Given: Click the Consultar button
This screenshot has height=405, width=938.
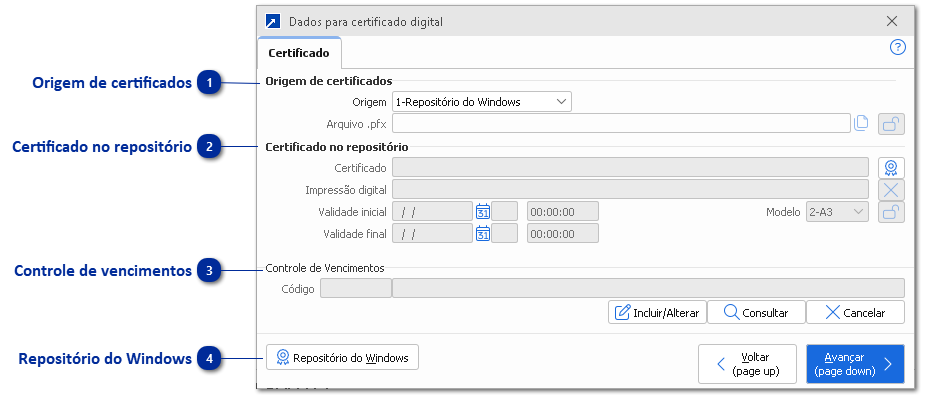Looking at the screenshot, I should 756,312.
